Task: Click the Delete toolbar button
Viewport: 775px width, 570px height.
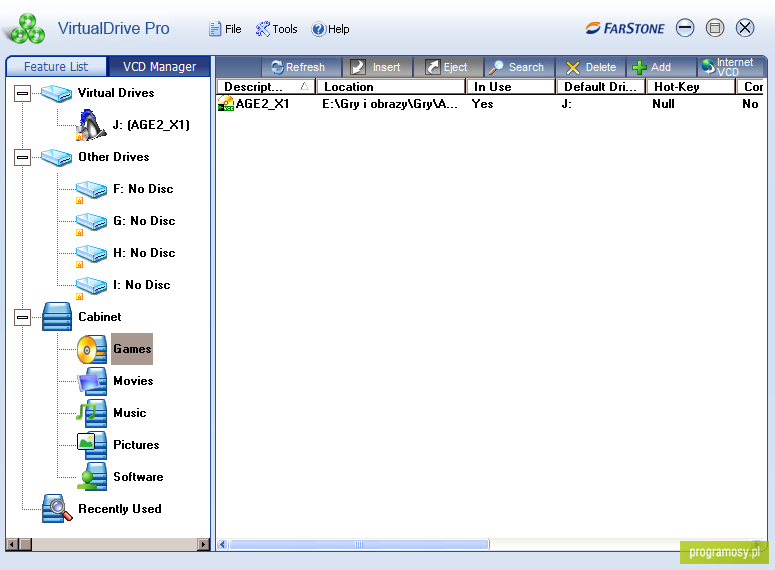Action: tap(591, 67)
